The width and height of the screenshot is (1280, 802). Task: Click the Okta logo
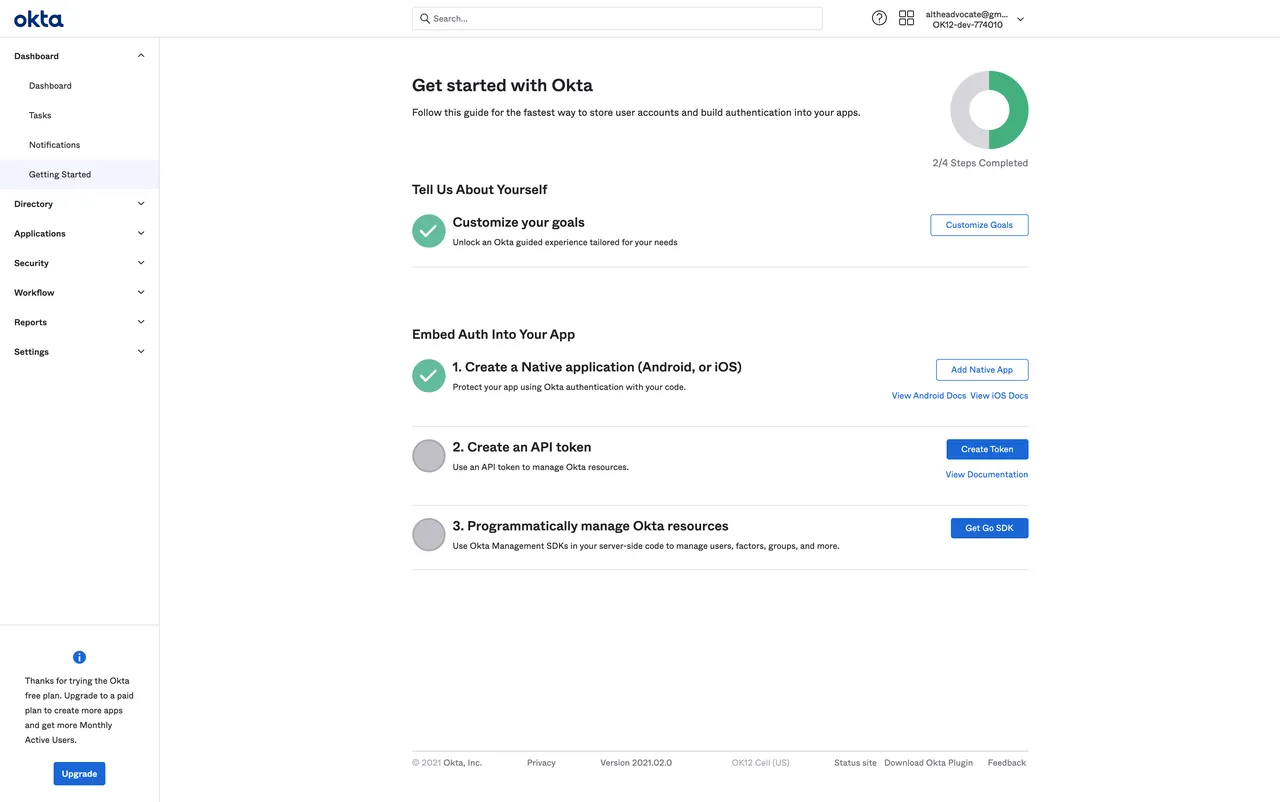pos(38,18)
